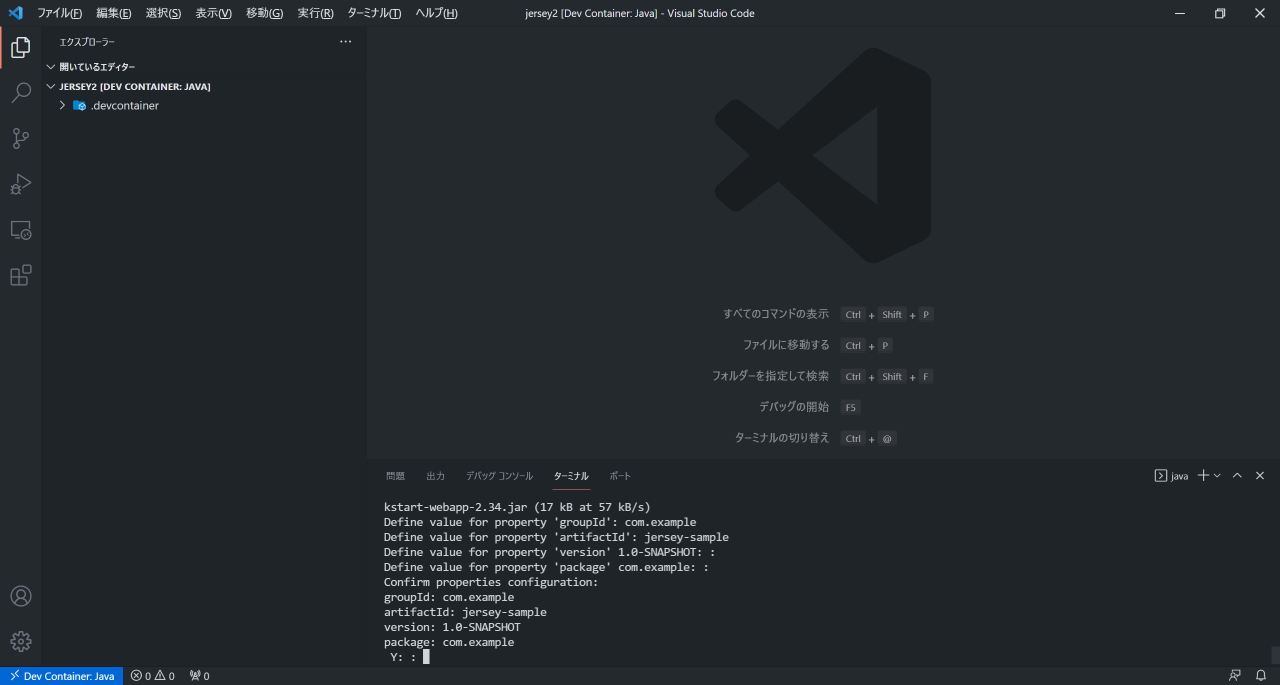Click the text 'Confirm properties configuration:'
The width and height of the screenshot is (1280, 685).
[491, 582]
